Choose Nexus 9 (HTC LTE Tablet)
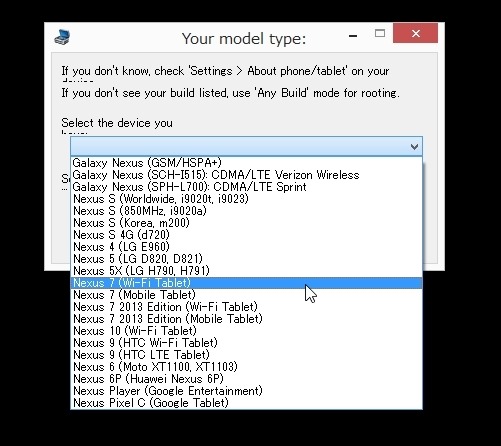Image resolution: width=501 pixels, height=446 pixels. click(246, 355)
